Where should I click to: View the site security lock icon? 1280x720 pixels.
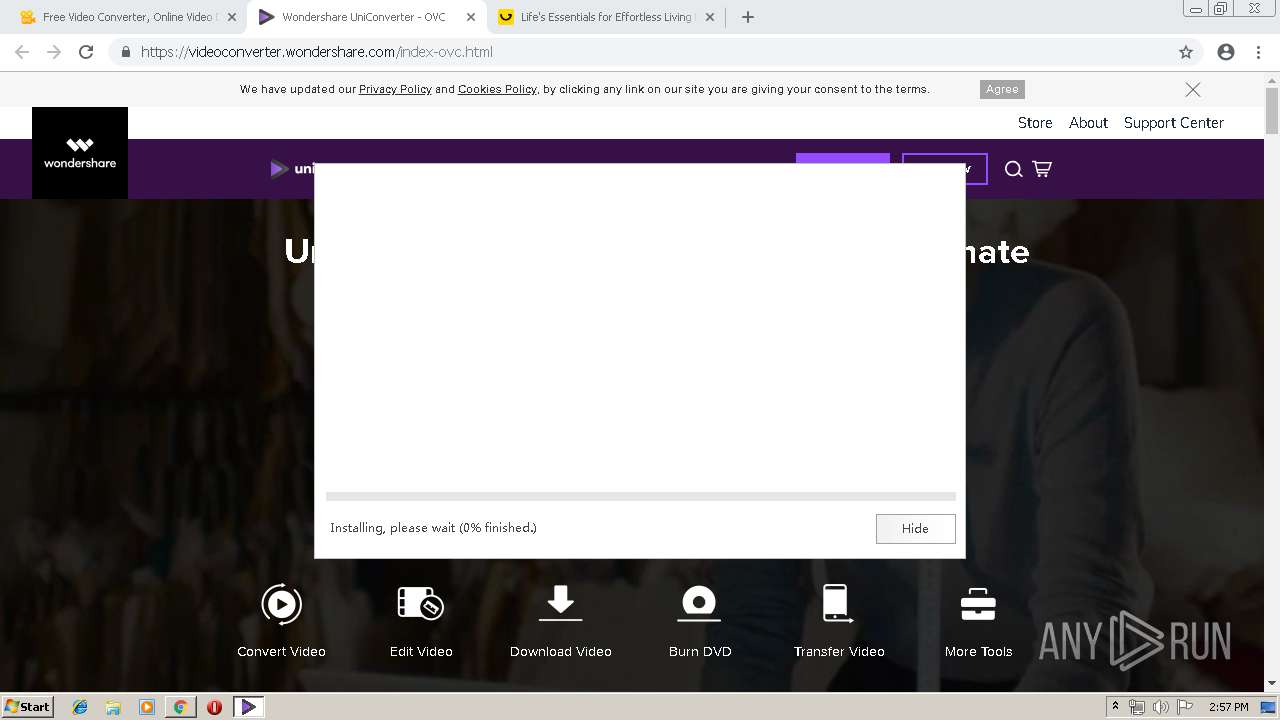pos(125,52)
